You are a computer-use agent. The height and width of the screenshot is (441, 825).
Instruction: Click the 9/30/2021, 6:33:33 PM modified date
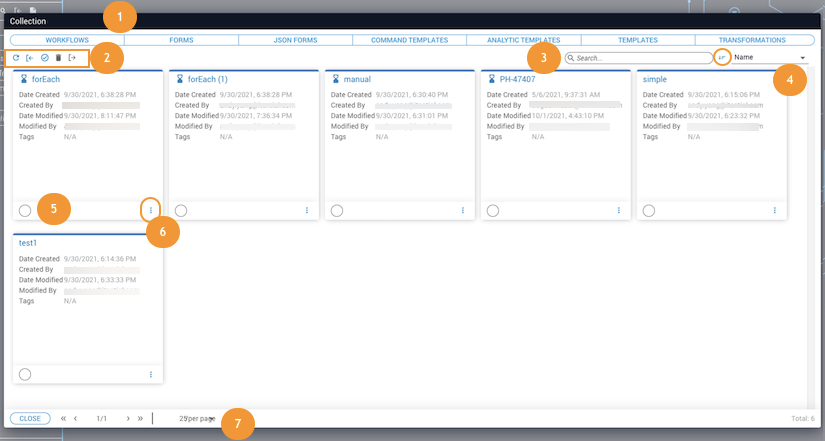[x=99, y=280]
